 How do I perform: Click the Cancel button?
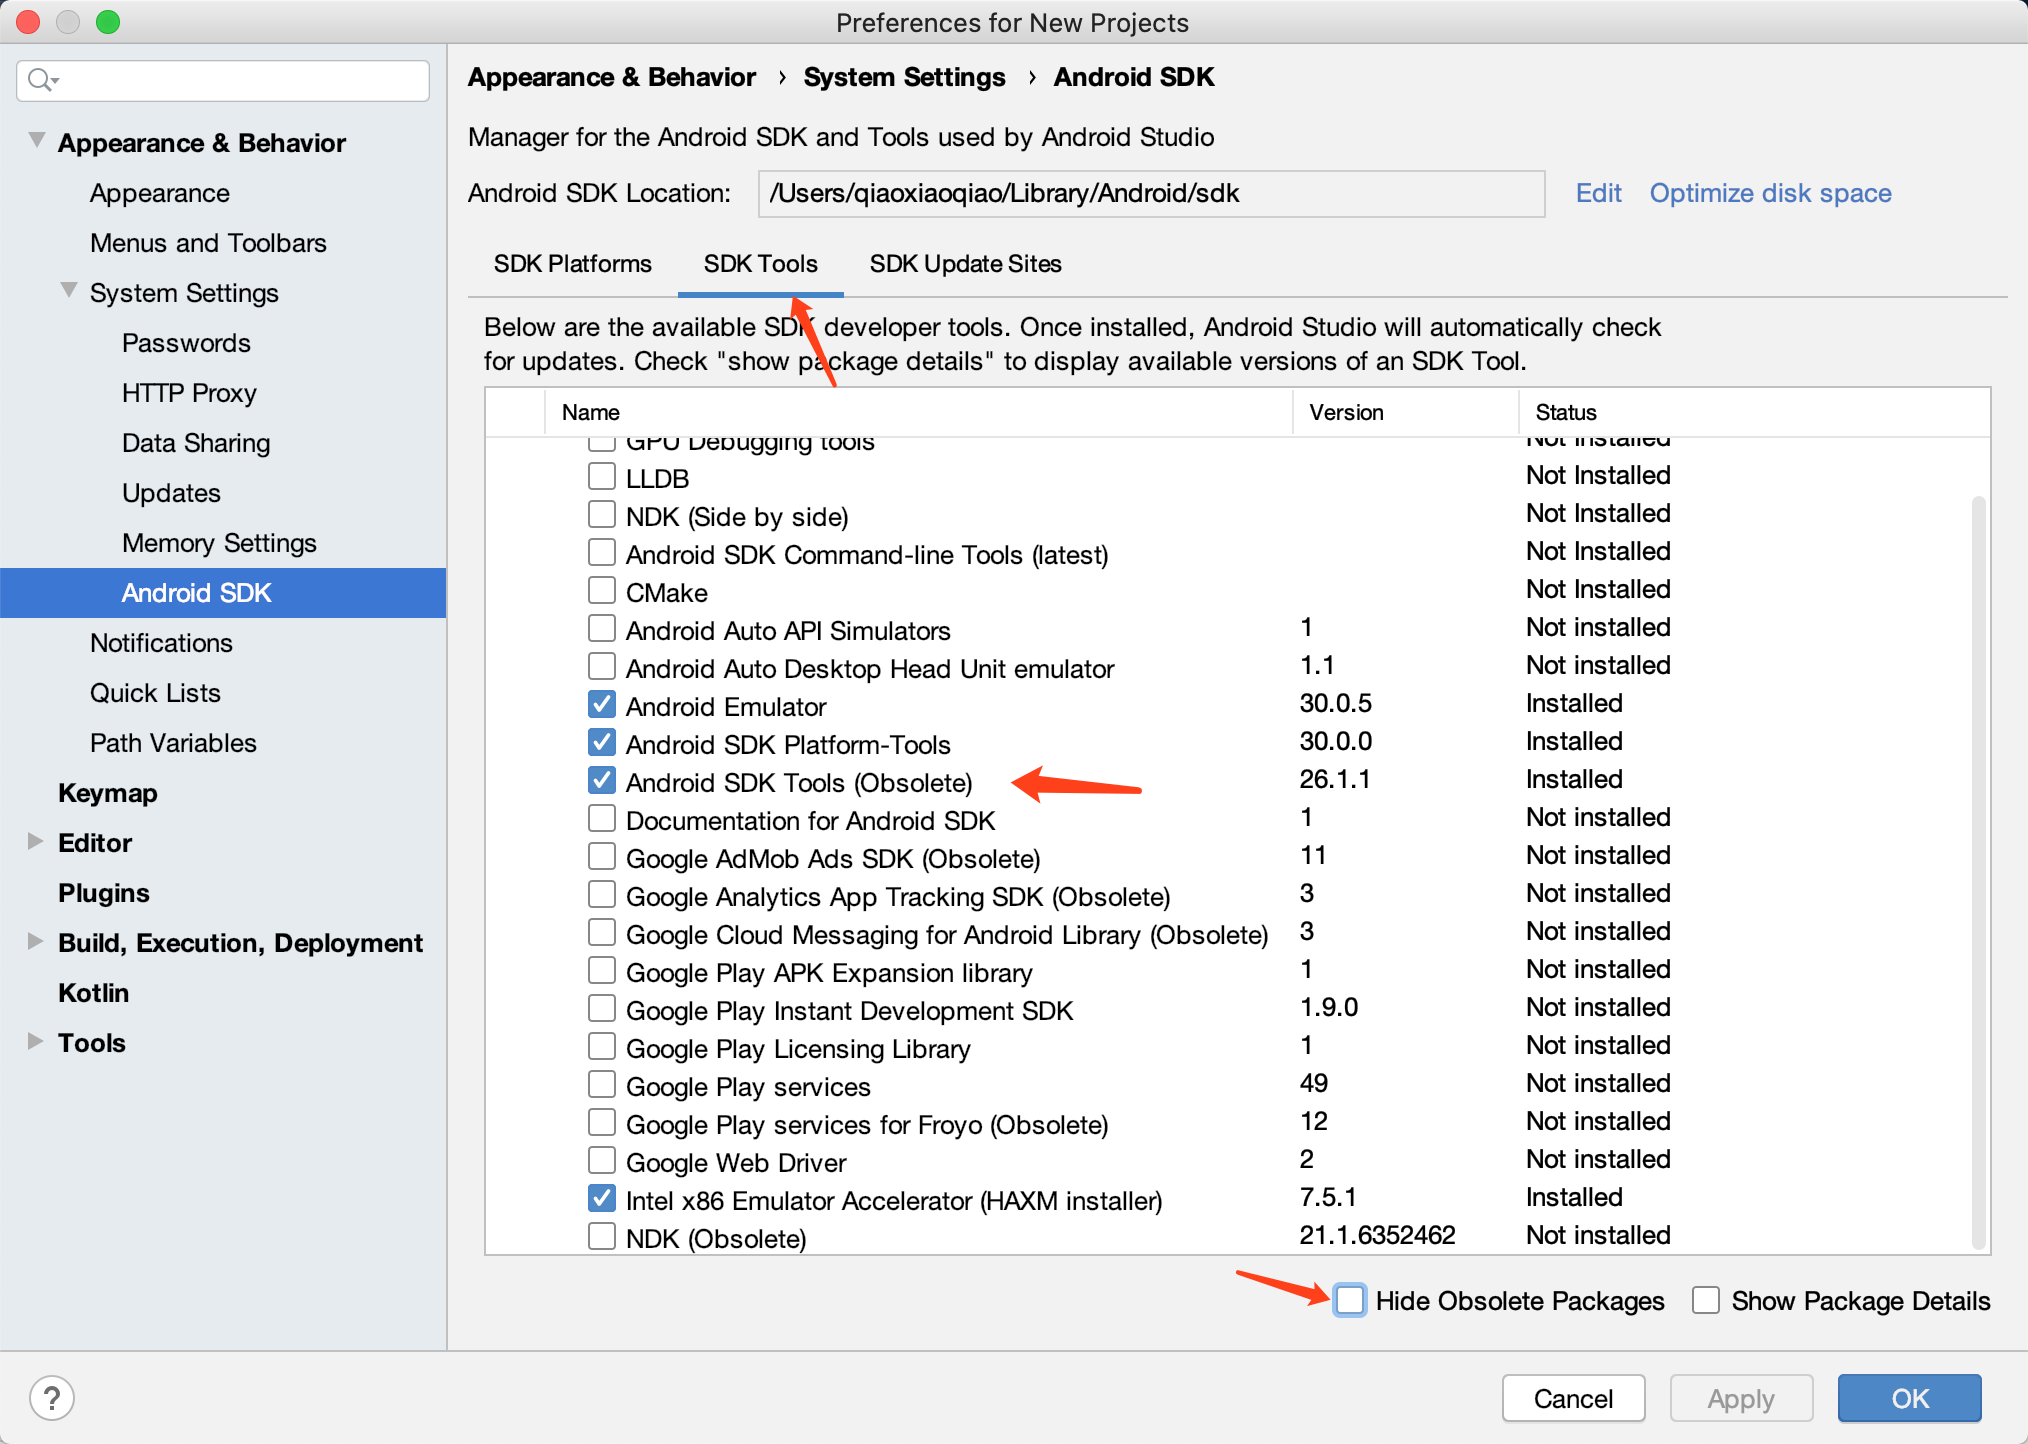1573,1398
